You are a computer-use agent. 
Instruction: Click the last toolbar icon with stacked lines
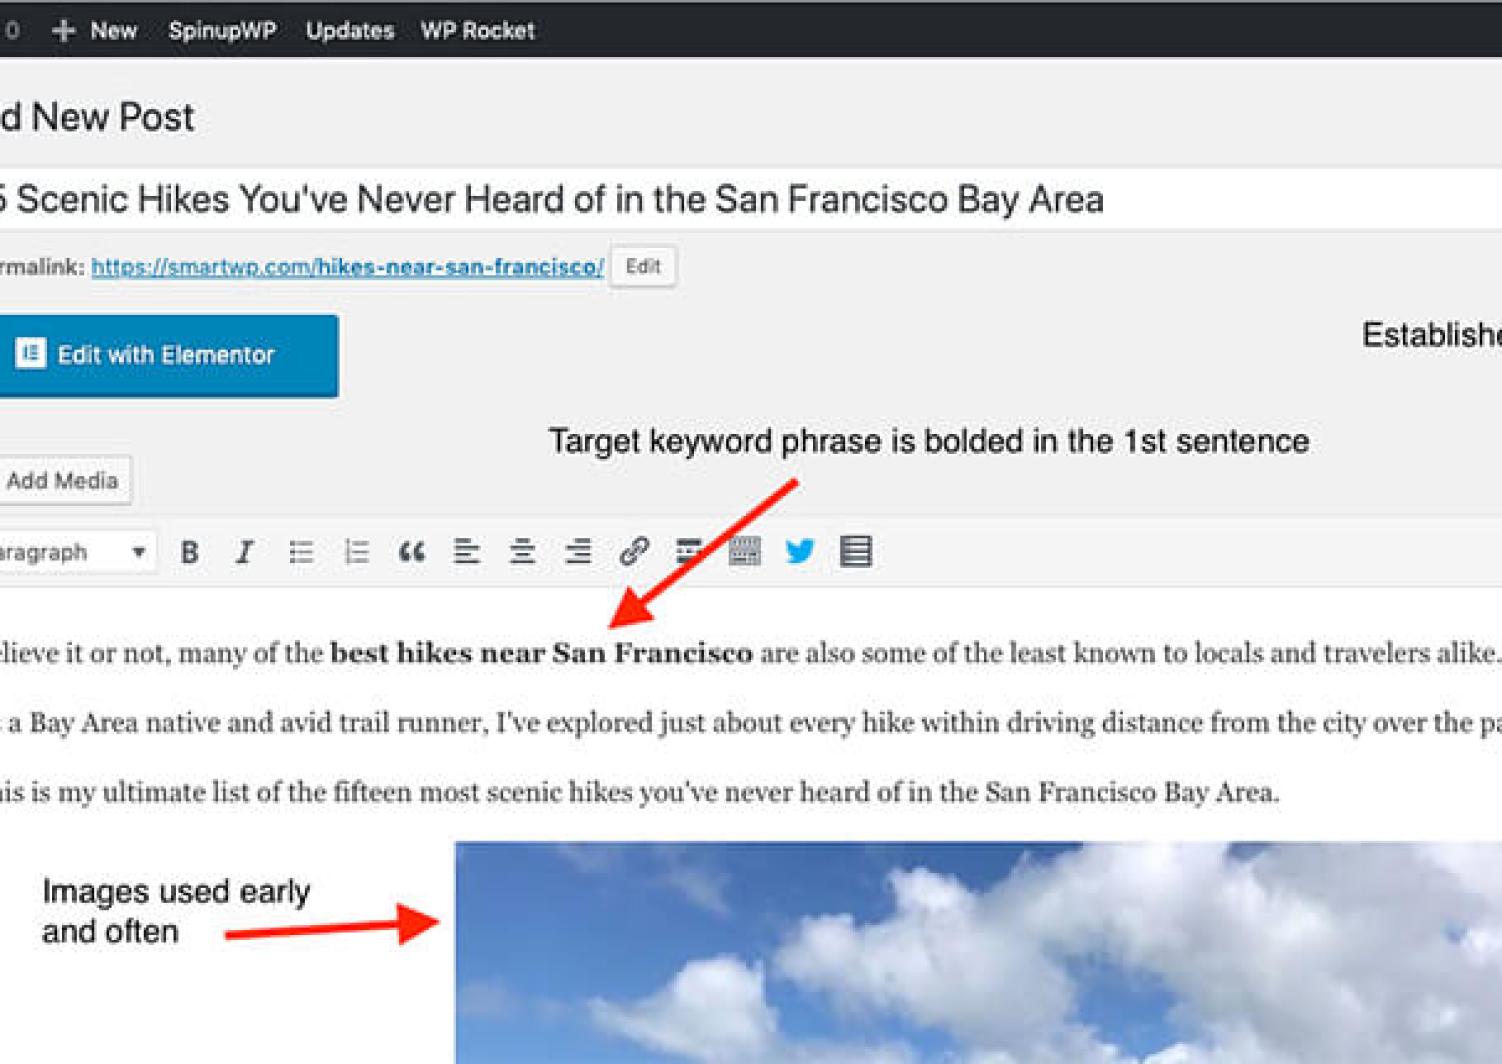(855, 552)
